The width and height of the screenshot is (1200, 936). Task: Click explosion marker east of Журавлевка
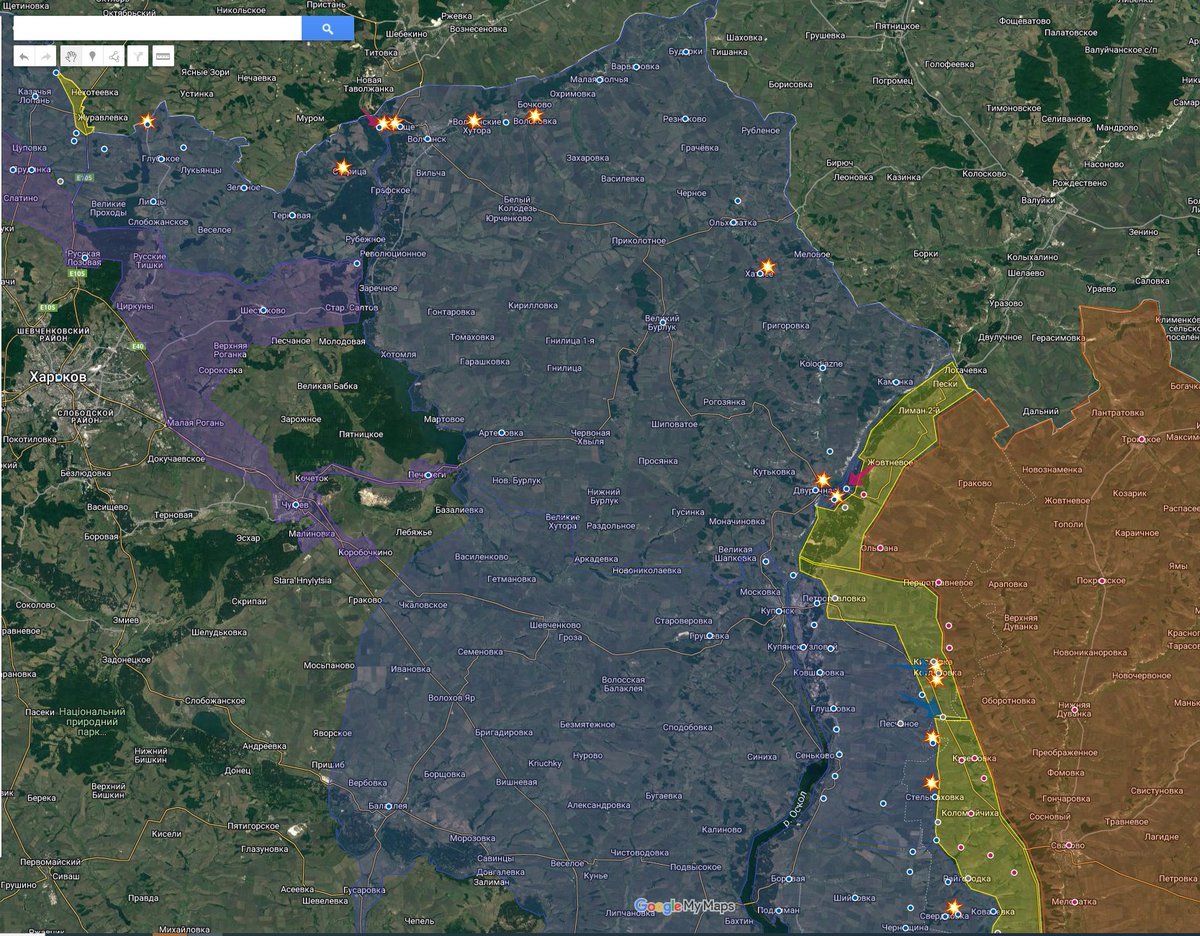tap(147, 121)
